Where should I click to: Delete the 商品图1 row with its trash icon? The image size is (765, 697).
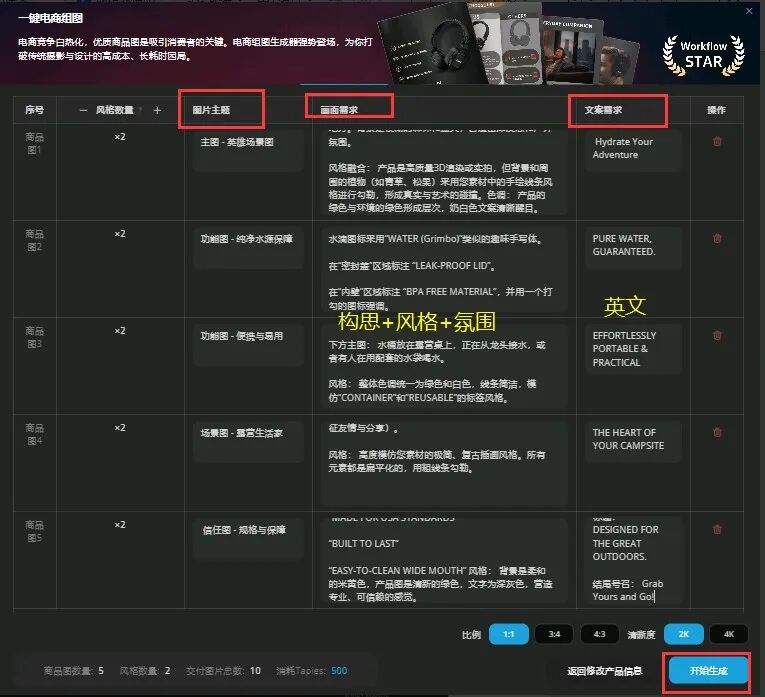(x=717, y=141)
